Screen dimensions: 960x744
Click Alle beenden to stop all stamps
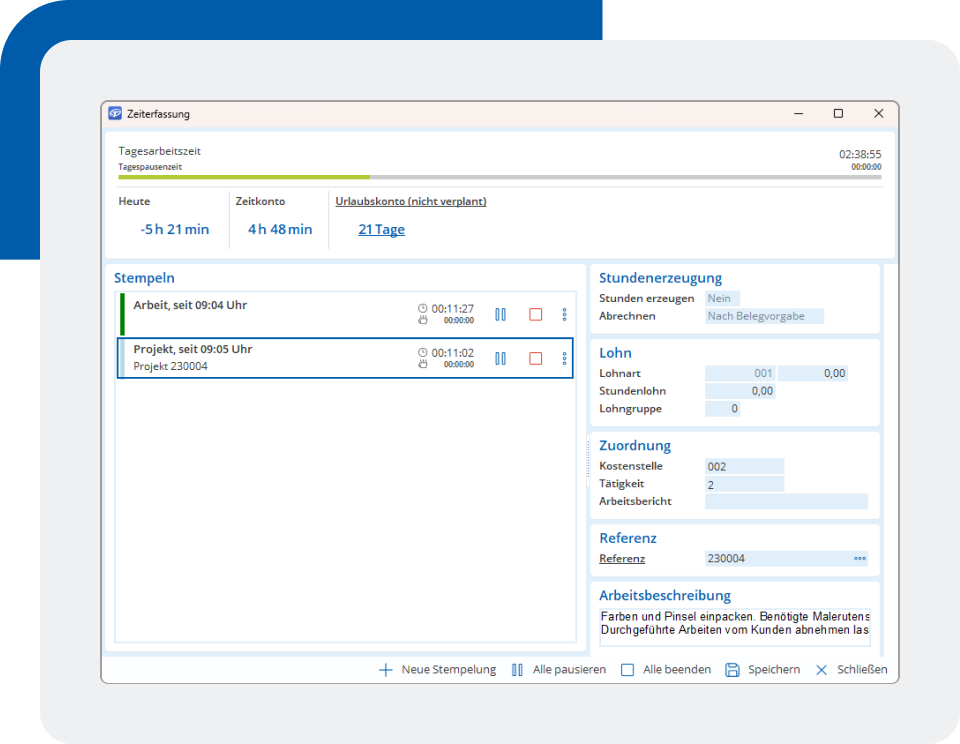[x=666, y=670]
